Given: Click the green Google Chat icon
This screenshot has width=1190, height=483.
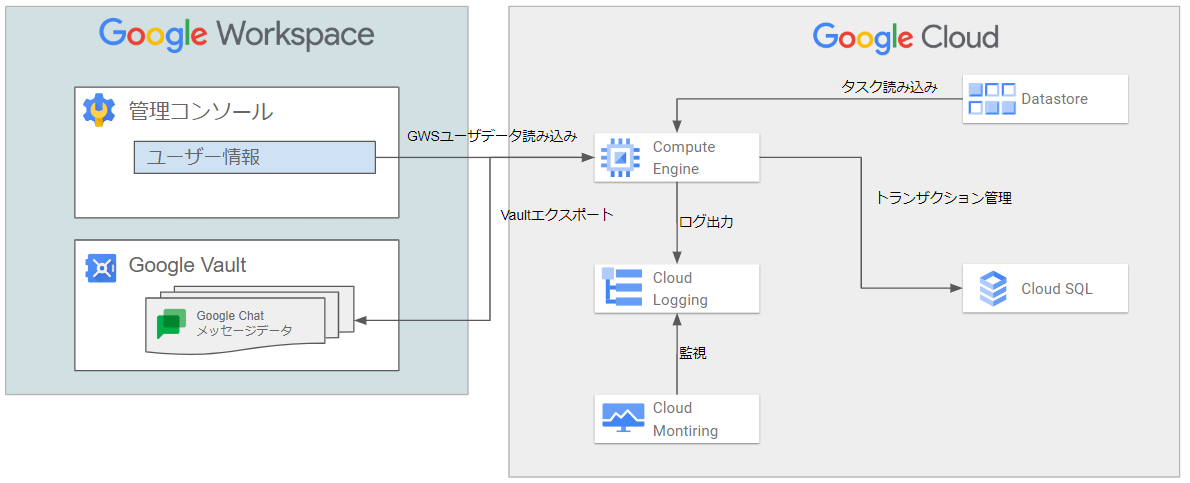Looking at the screenshot, I should [172, 324].
